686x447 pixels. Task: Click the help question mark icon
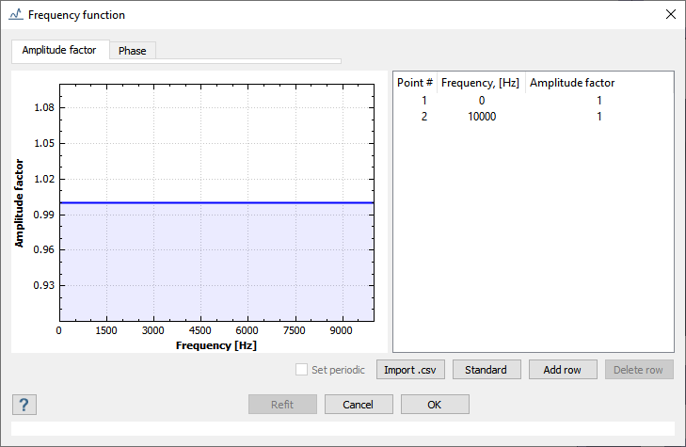[x=24, y=404]
